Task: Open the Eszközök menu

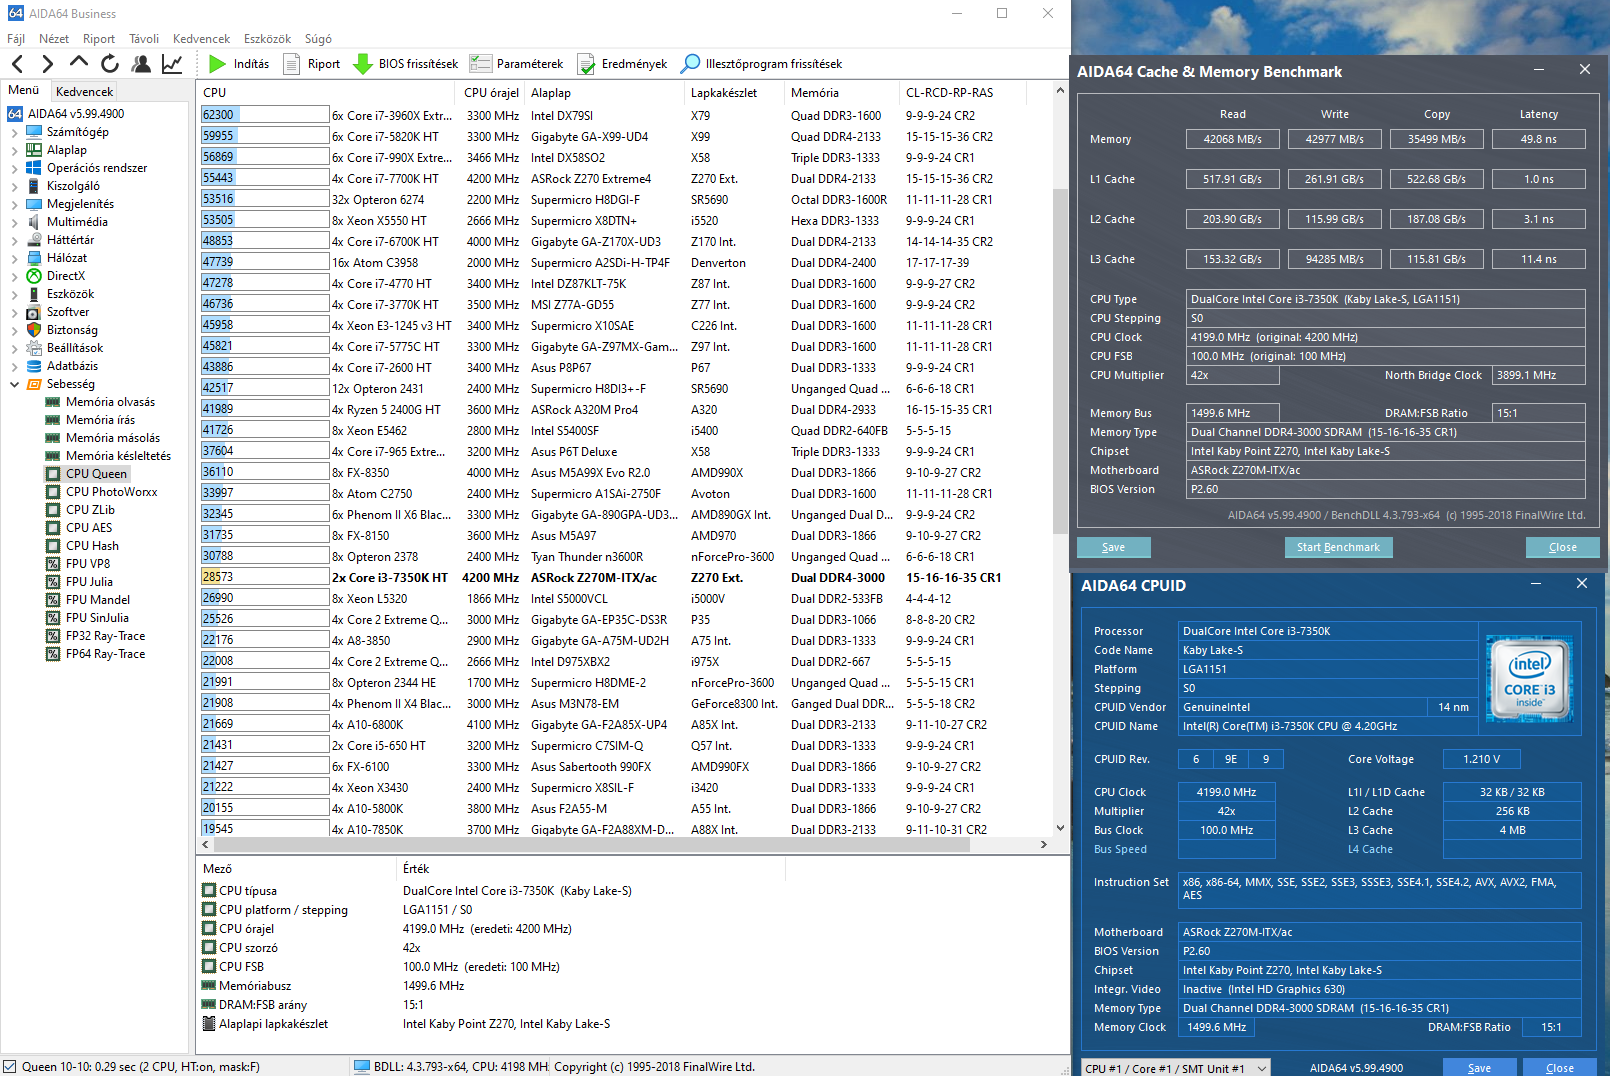Action: [267, 39]
